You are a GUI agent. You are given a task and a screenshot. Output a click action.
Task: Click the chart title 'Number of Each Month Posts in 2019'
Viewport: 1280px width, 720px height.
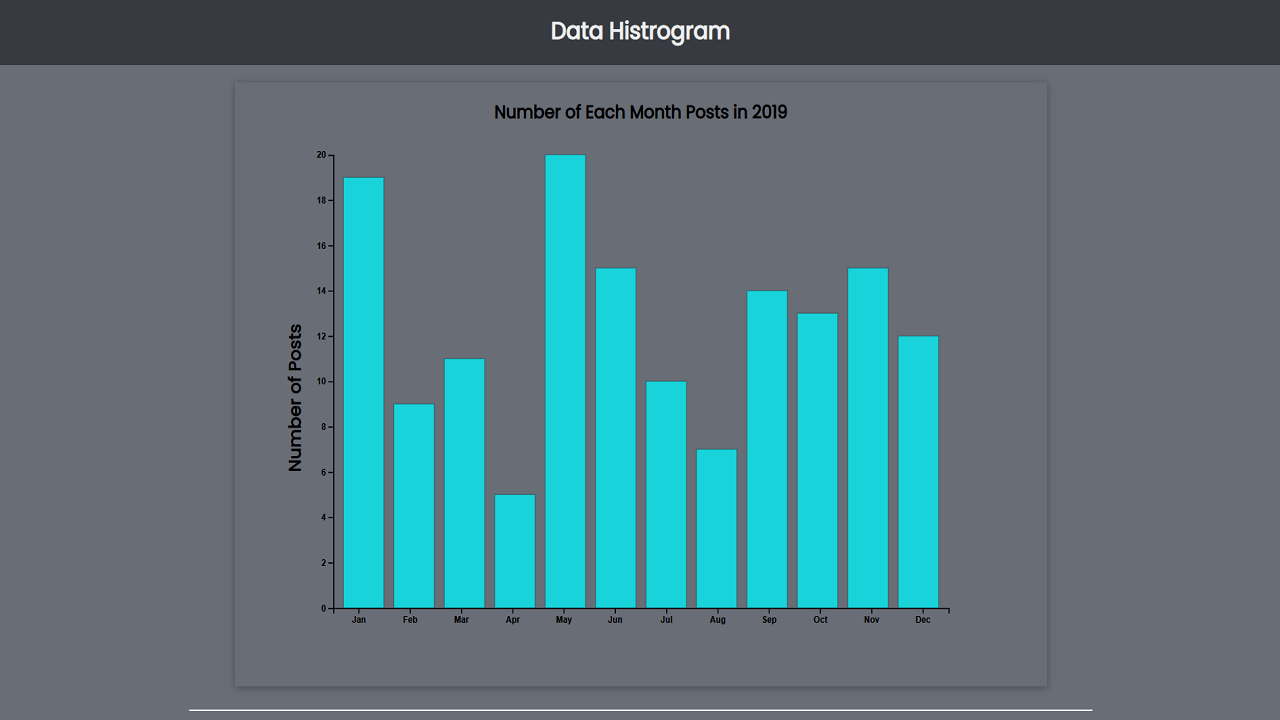click(x=640, y=112)
